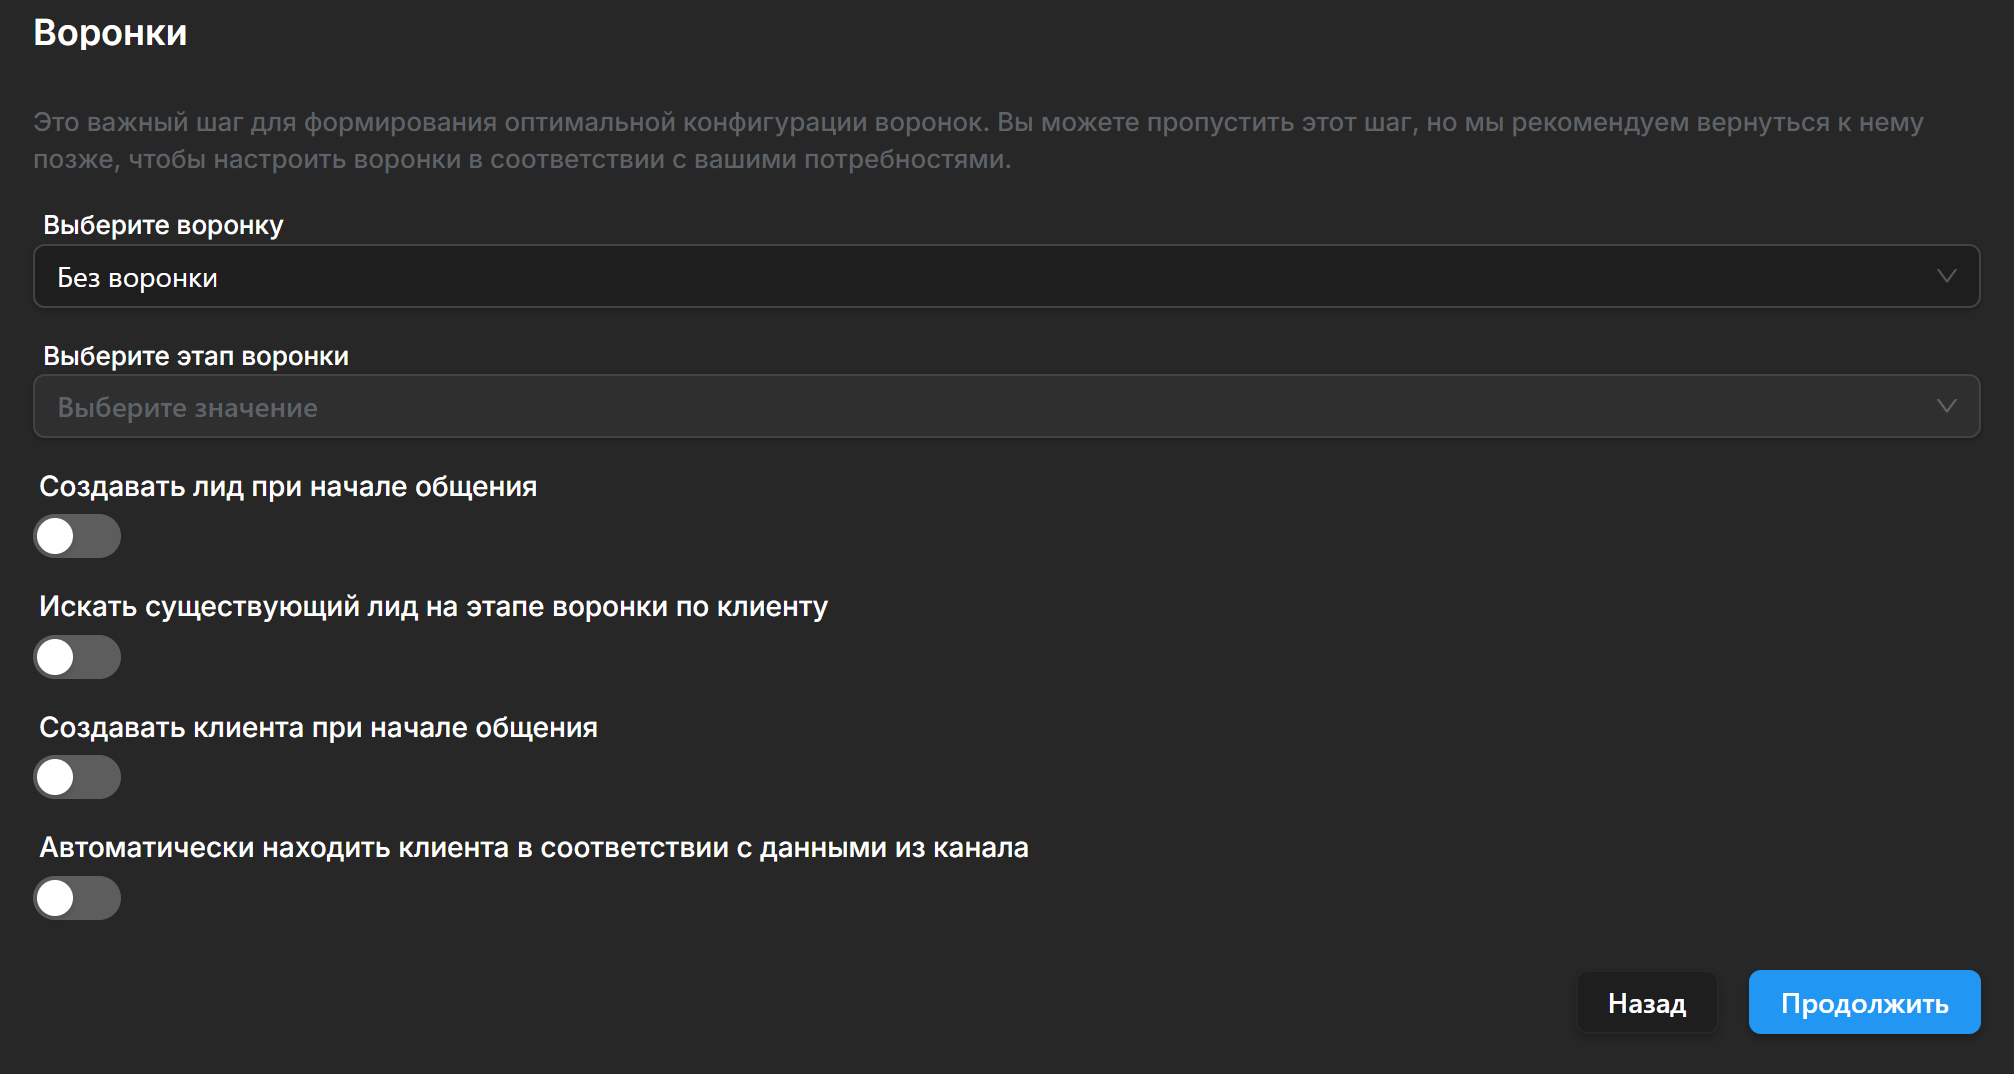Click the 'Создавать клиента при начале общения' label

coord(318,727)
